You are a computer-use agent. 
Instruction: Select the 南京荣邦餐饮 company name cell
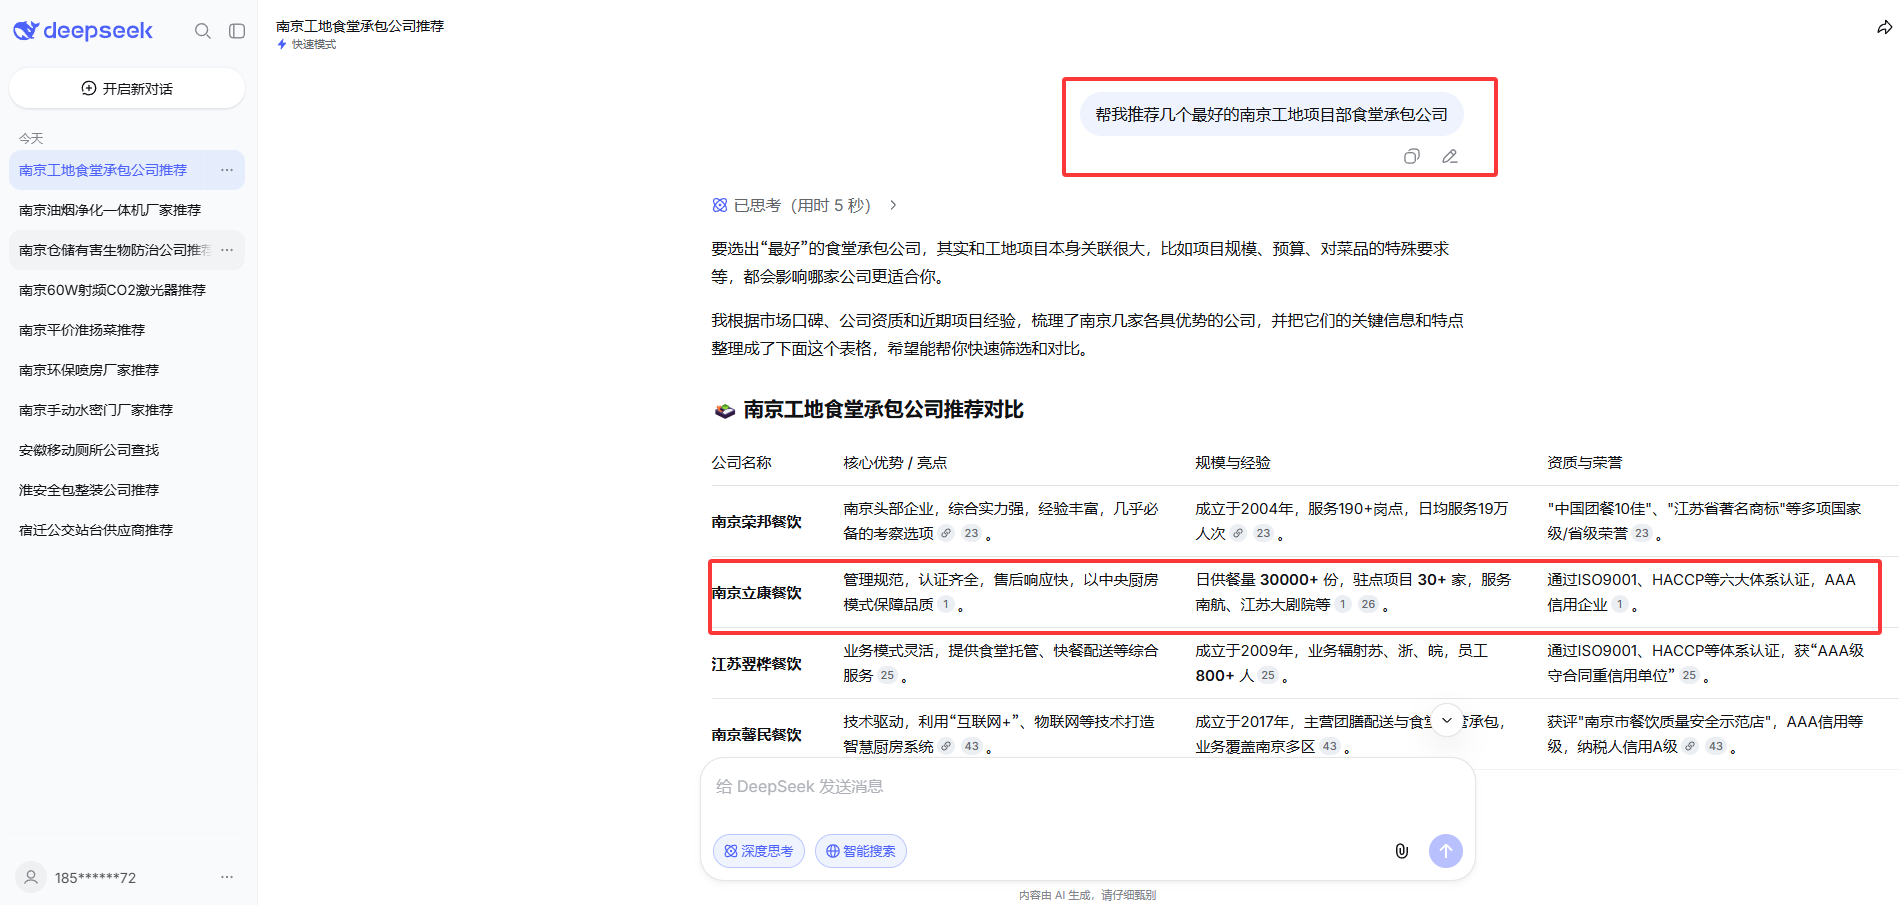[757, 521]
